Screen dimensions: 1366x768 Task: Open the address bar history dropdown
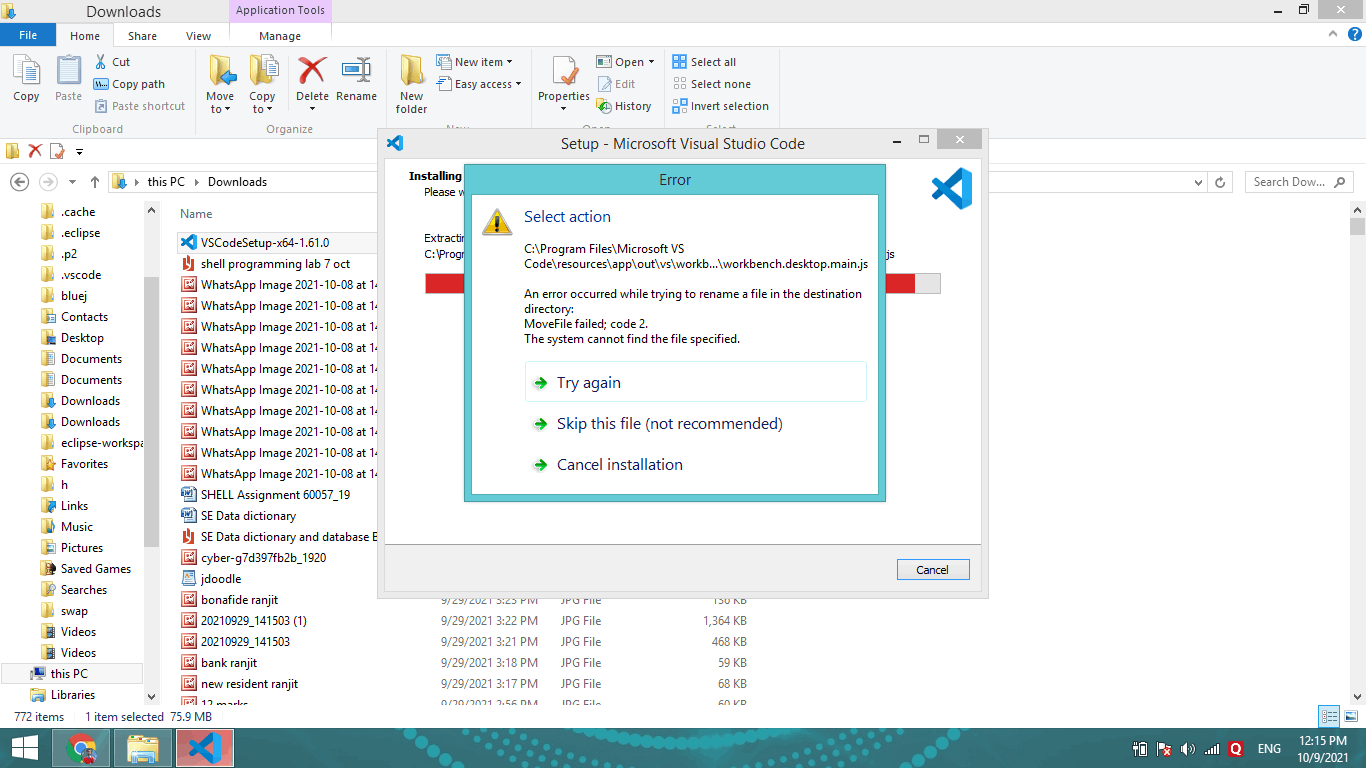[1199, 182]
